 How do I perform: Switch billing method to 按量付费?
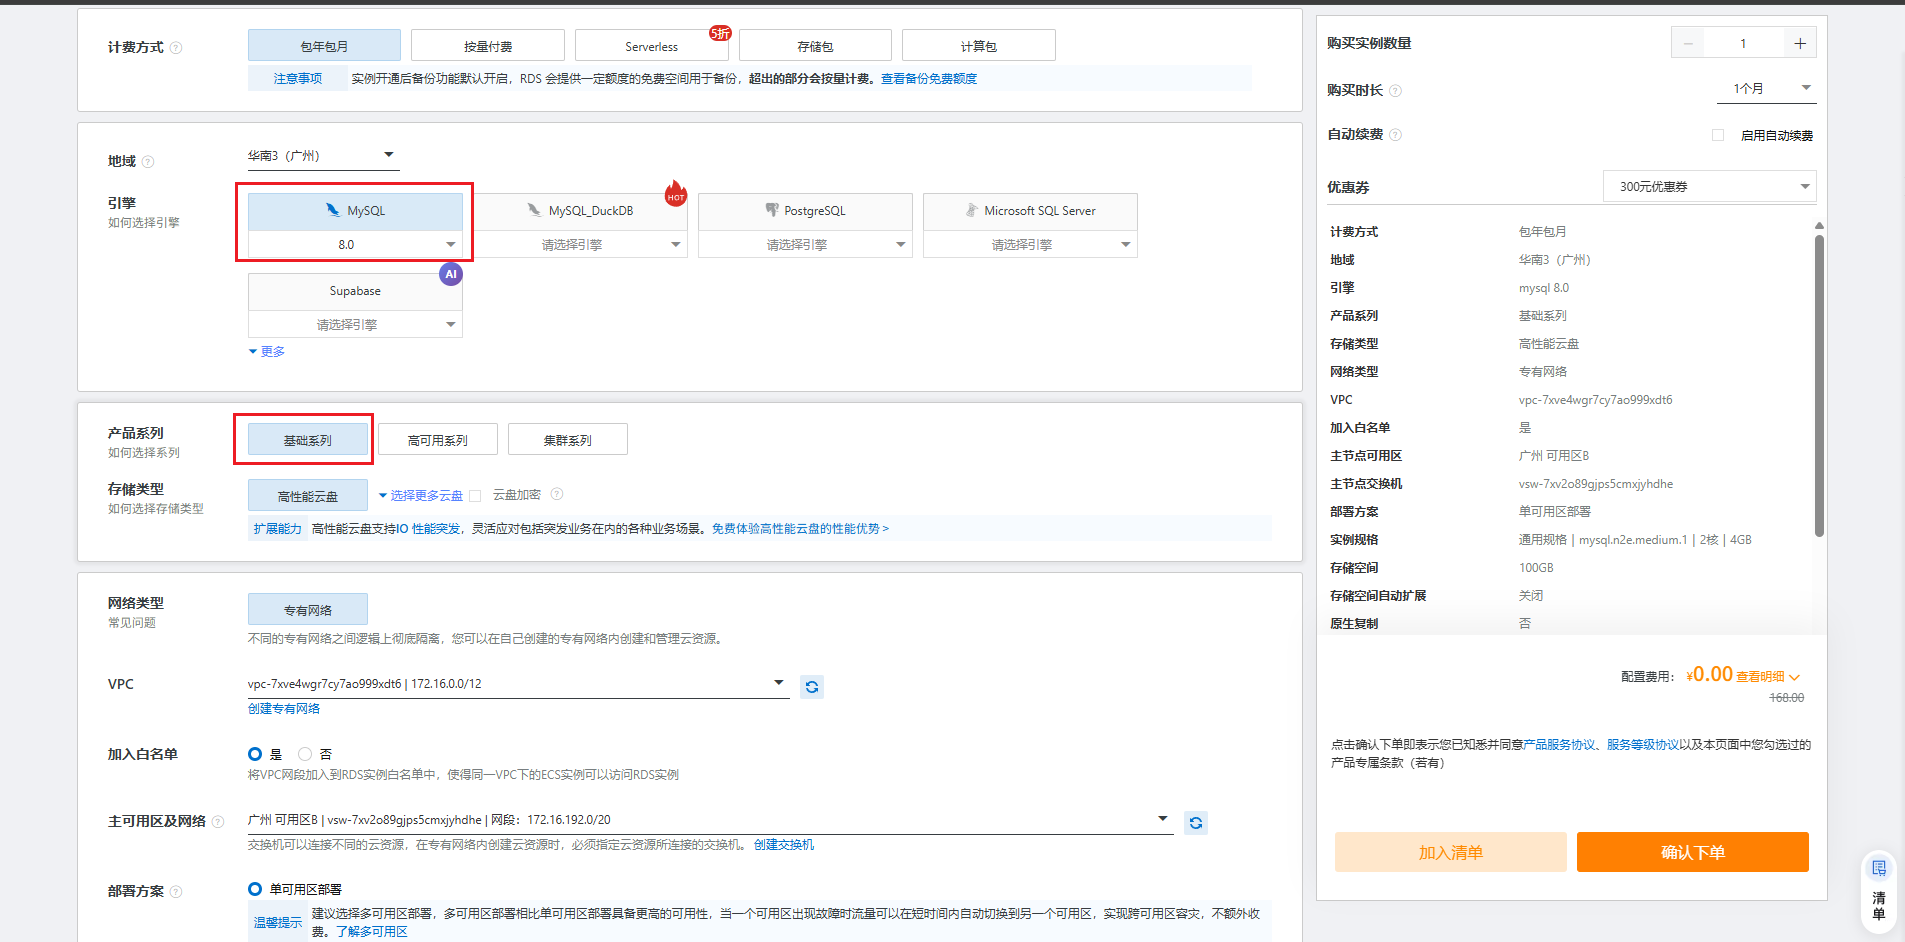(487, 46)
